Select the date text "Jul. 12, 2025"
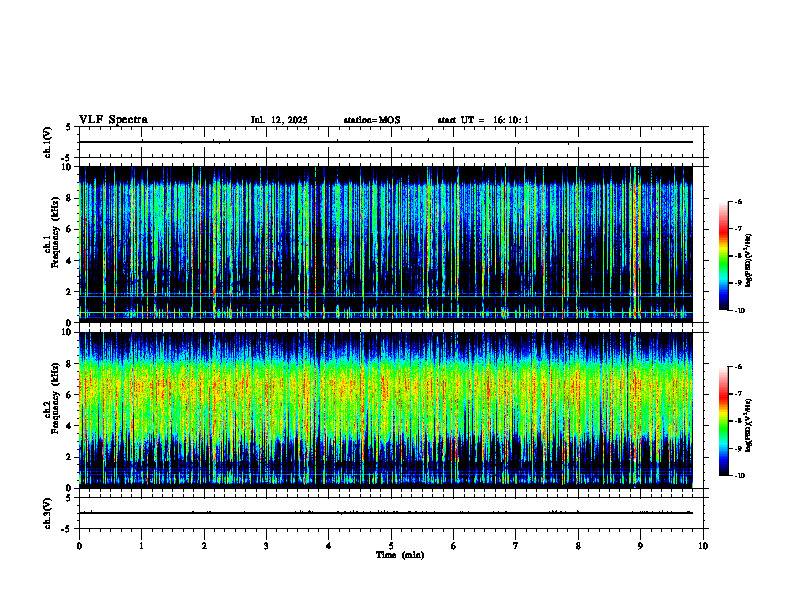Image resolution: width=792 pixels, height=612 pixels. point(279,120)
